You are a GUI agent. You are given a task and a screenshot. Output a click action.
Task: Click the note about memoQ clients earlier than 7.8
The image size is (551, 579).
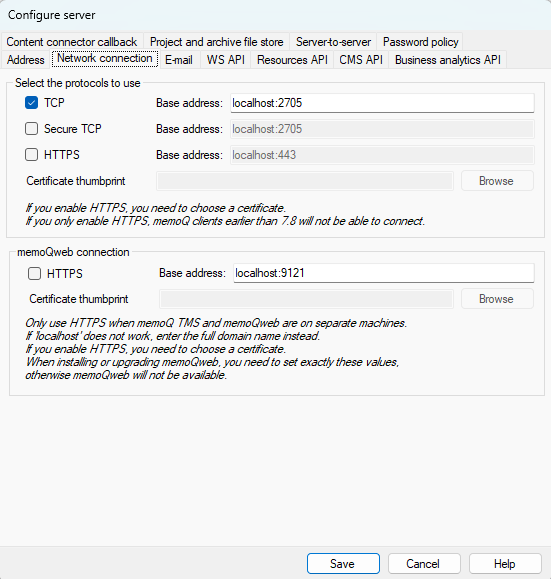[x=225, y=221]
